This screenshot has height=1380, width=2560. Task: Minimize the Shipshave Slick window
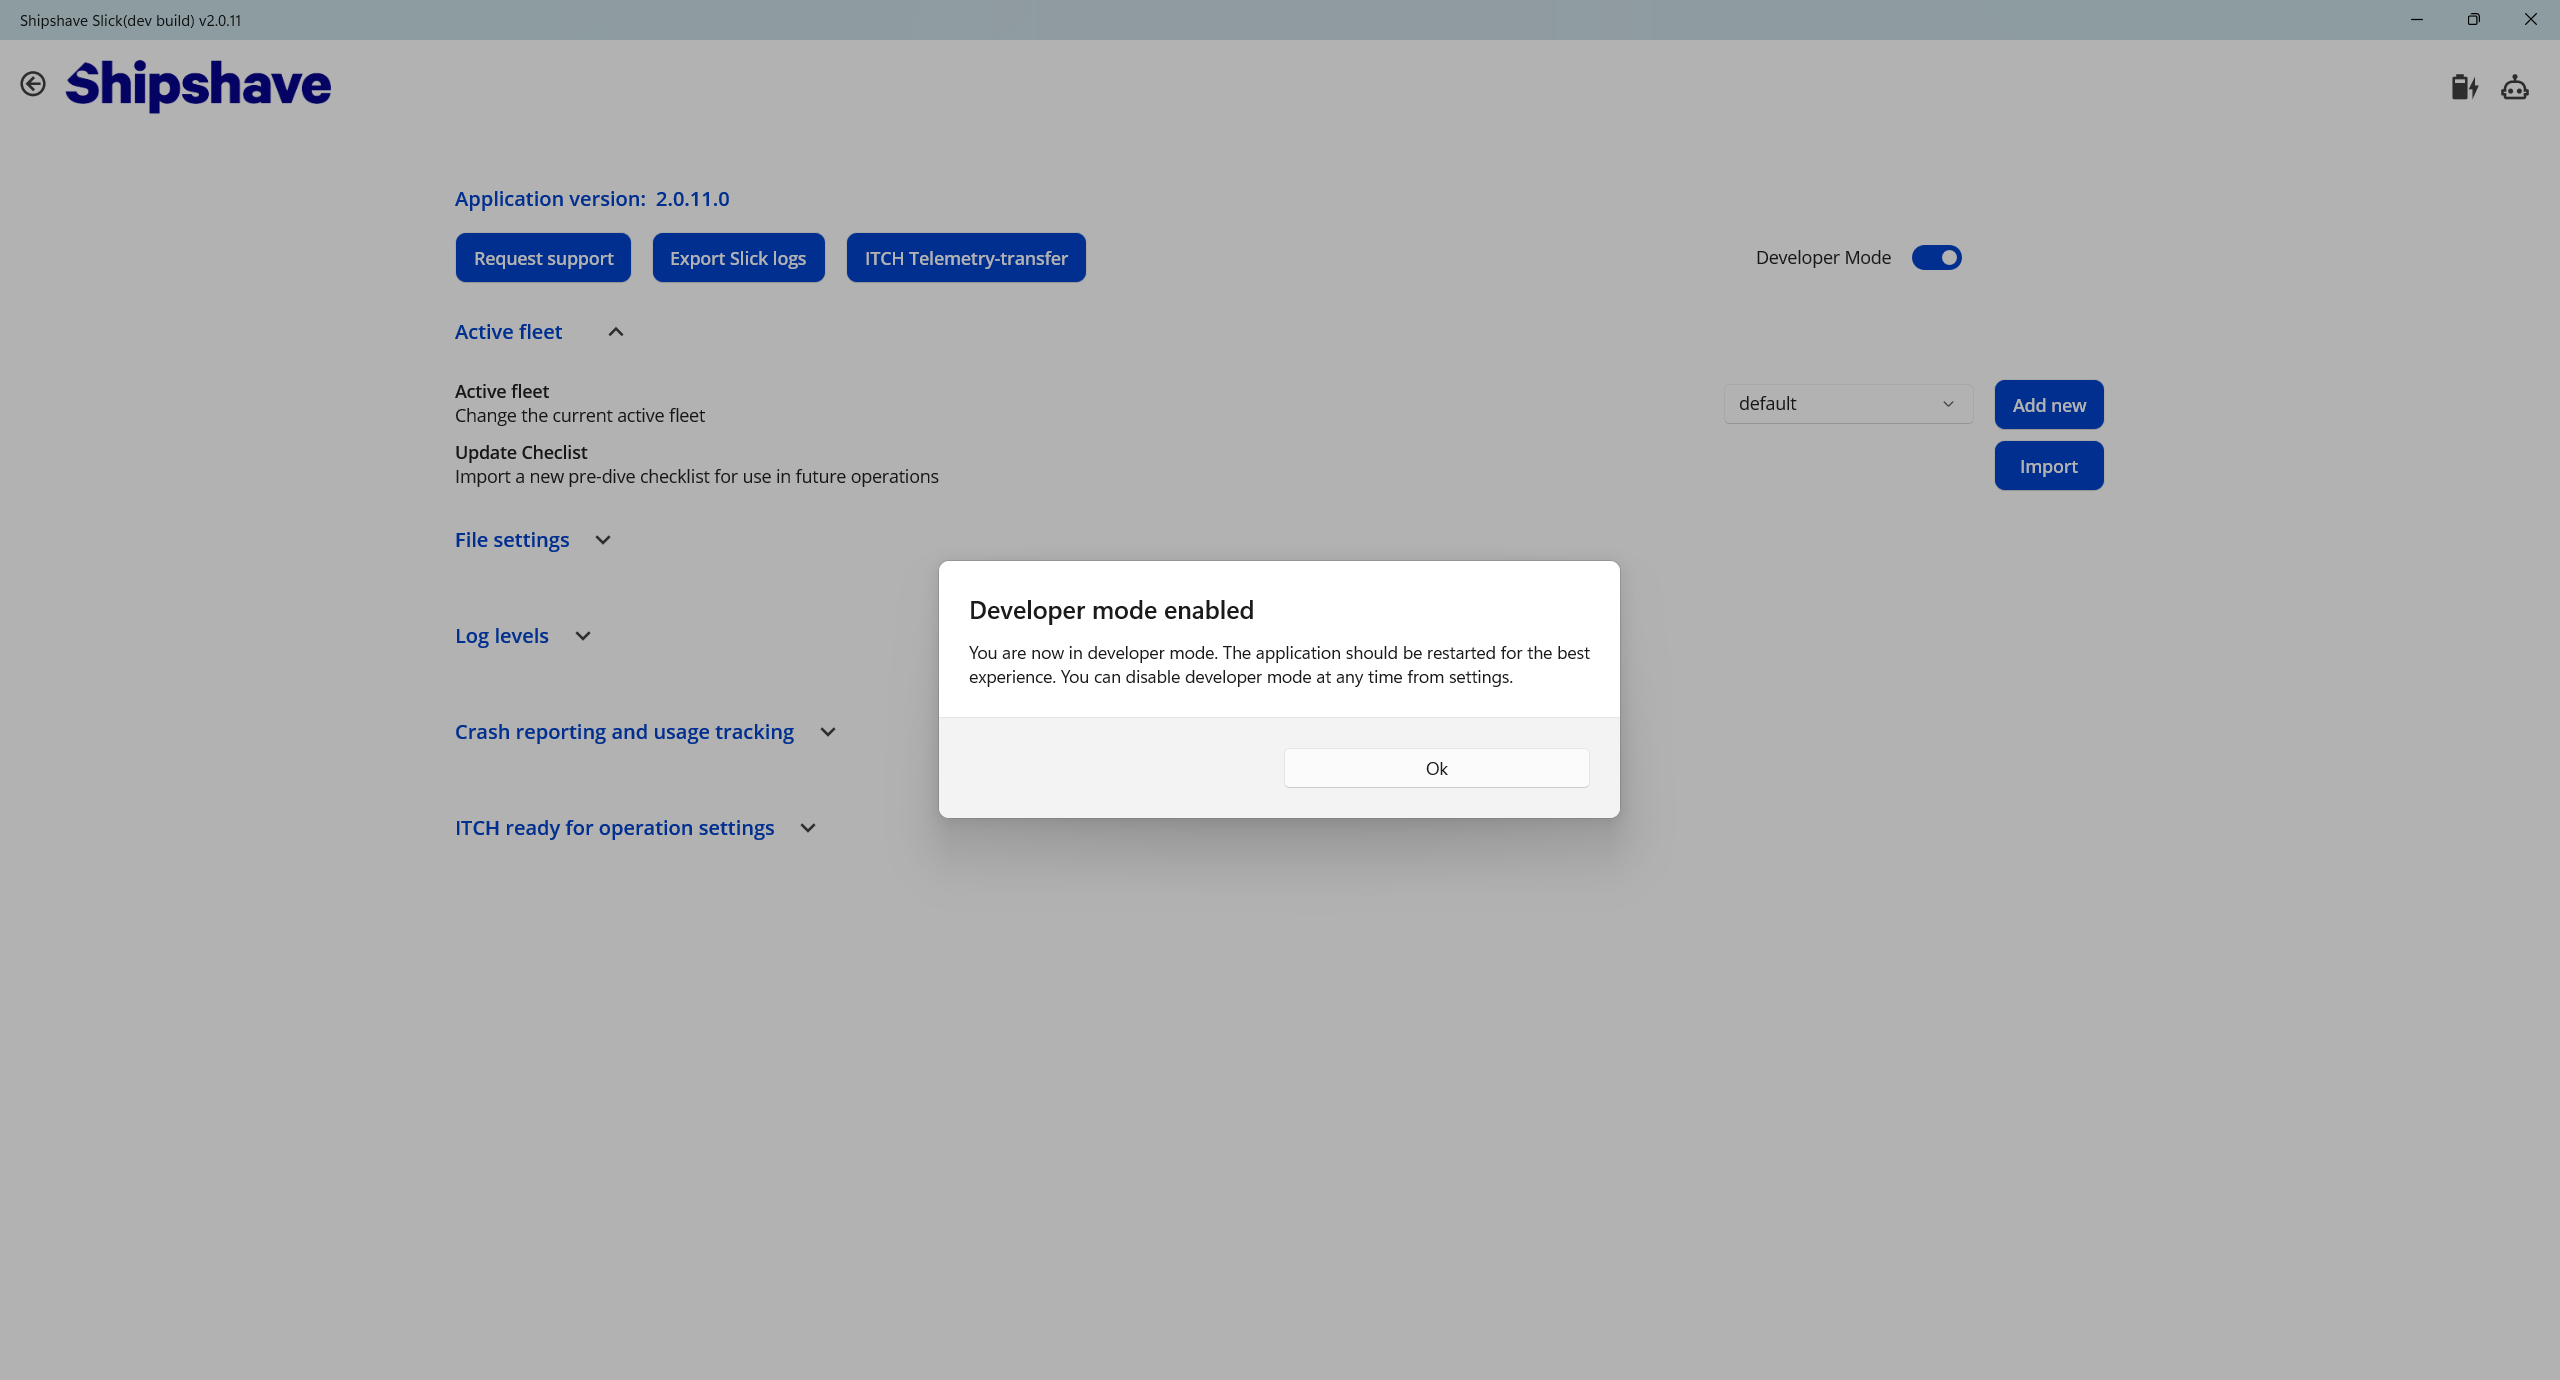click(2417, 20)
